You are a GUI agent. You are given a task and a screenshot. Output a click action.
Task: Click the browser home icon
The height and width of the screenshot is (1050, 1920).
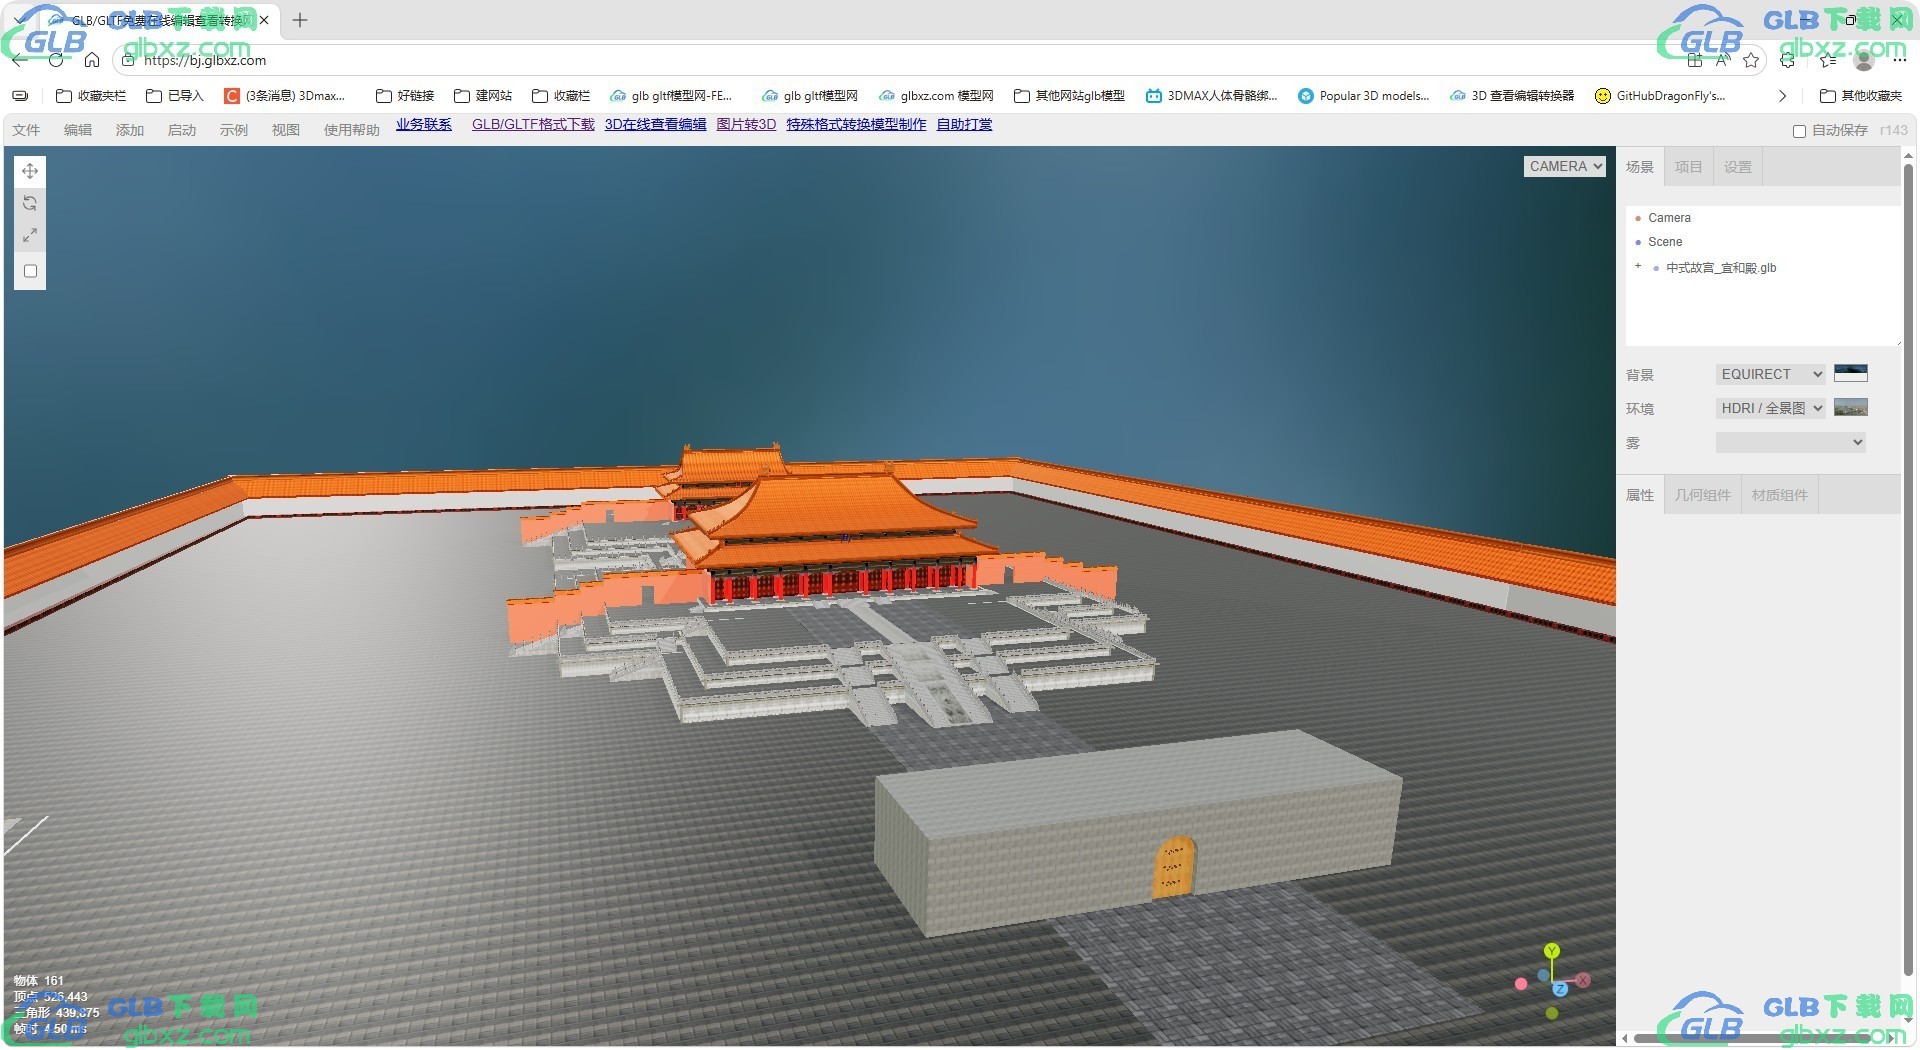92,60
